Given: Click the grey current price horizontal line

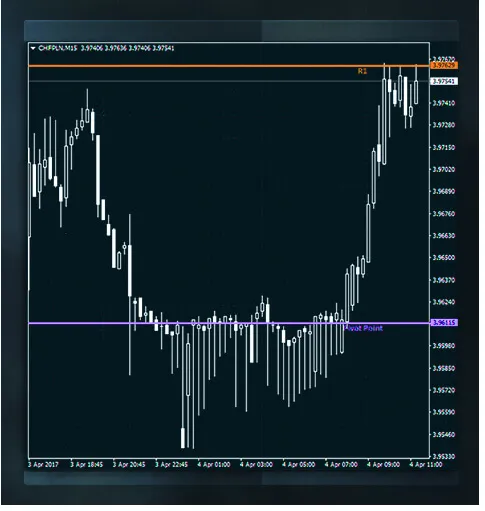Looking at the screenshot, I should click(x=230, y=82).
